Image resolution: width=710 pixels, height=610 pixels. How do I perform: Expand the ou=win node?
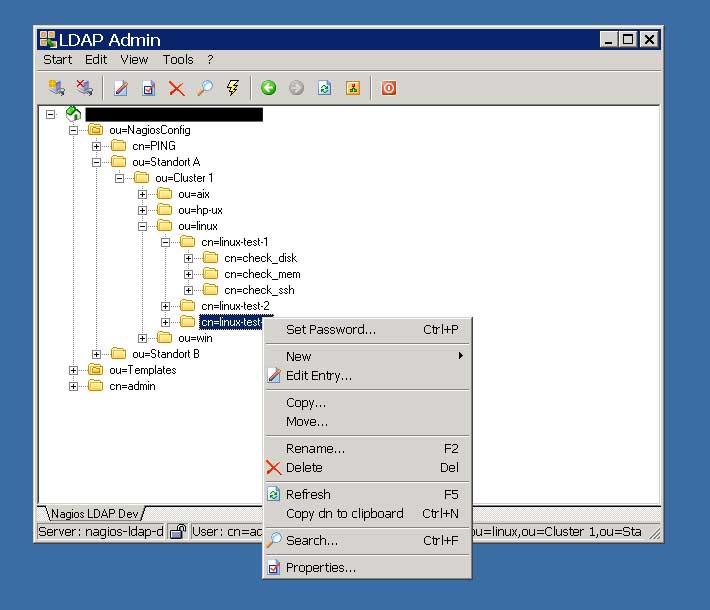(x=142, y=338)
